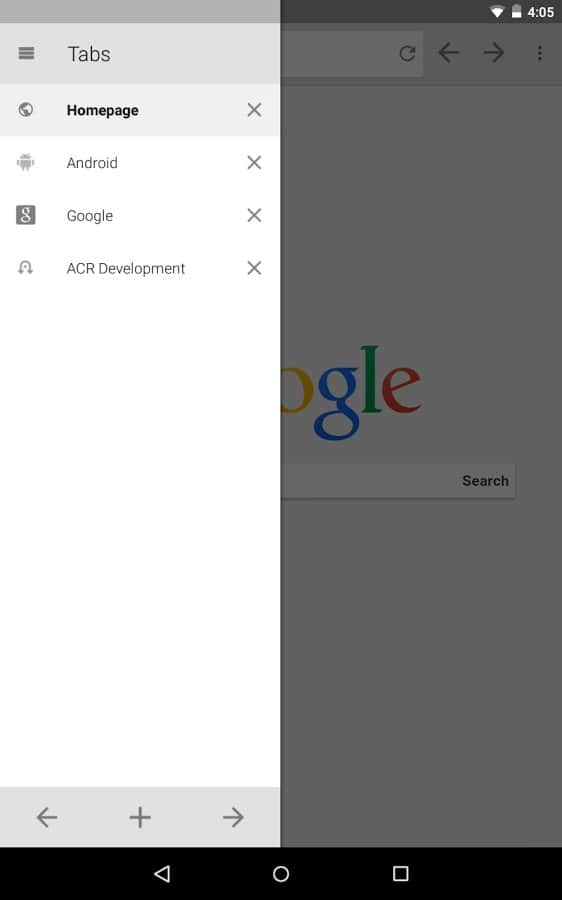
Task: Switch to the Android tab
Action: tap(140, 162)
